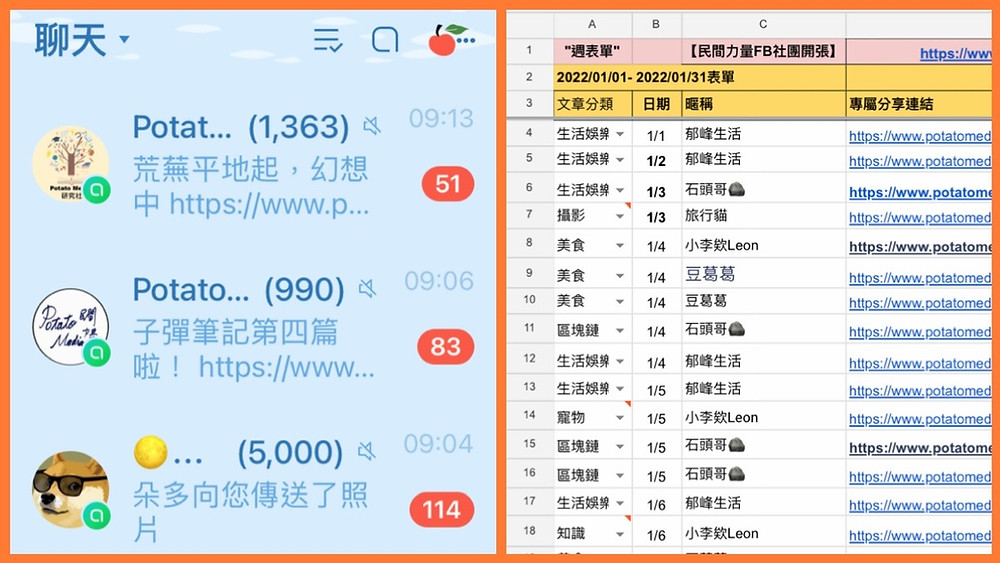1000x563 pixels.
Task: Click cell "週表單" in row 1
Action: [x=592, y=51]
